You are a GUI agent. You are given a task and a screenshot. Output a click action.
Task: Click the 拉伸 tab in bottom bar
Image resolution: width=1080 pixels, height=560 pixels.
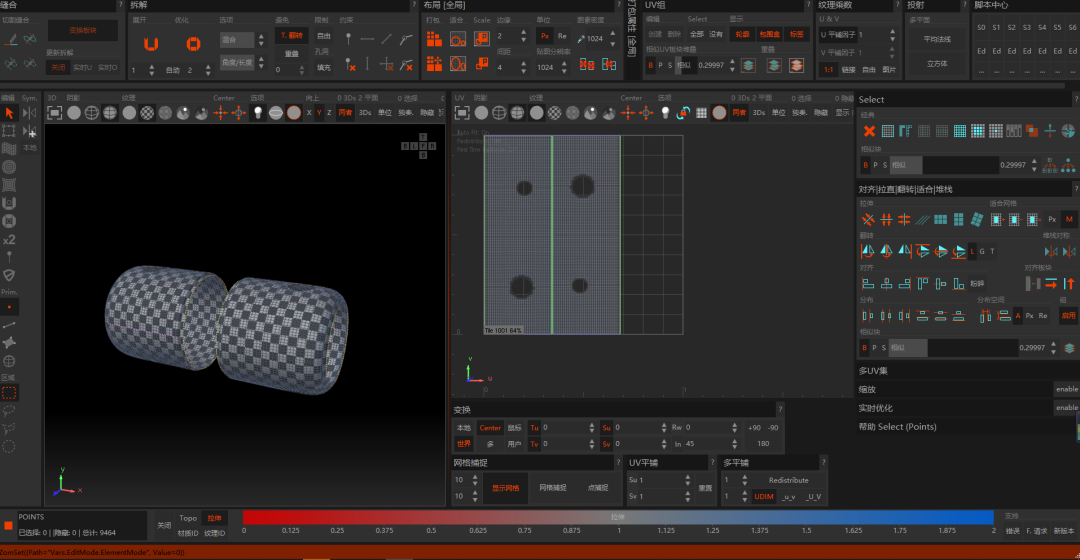tap(215, 518)
